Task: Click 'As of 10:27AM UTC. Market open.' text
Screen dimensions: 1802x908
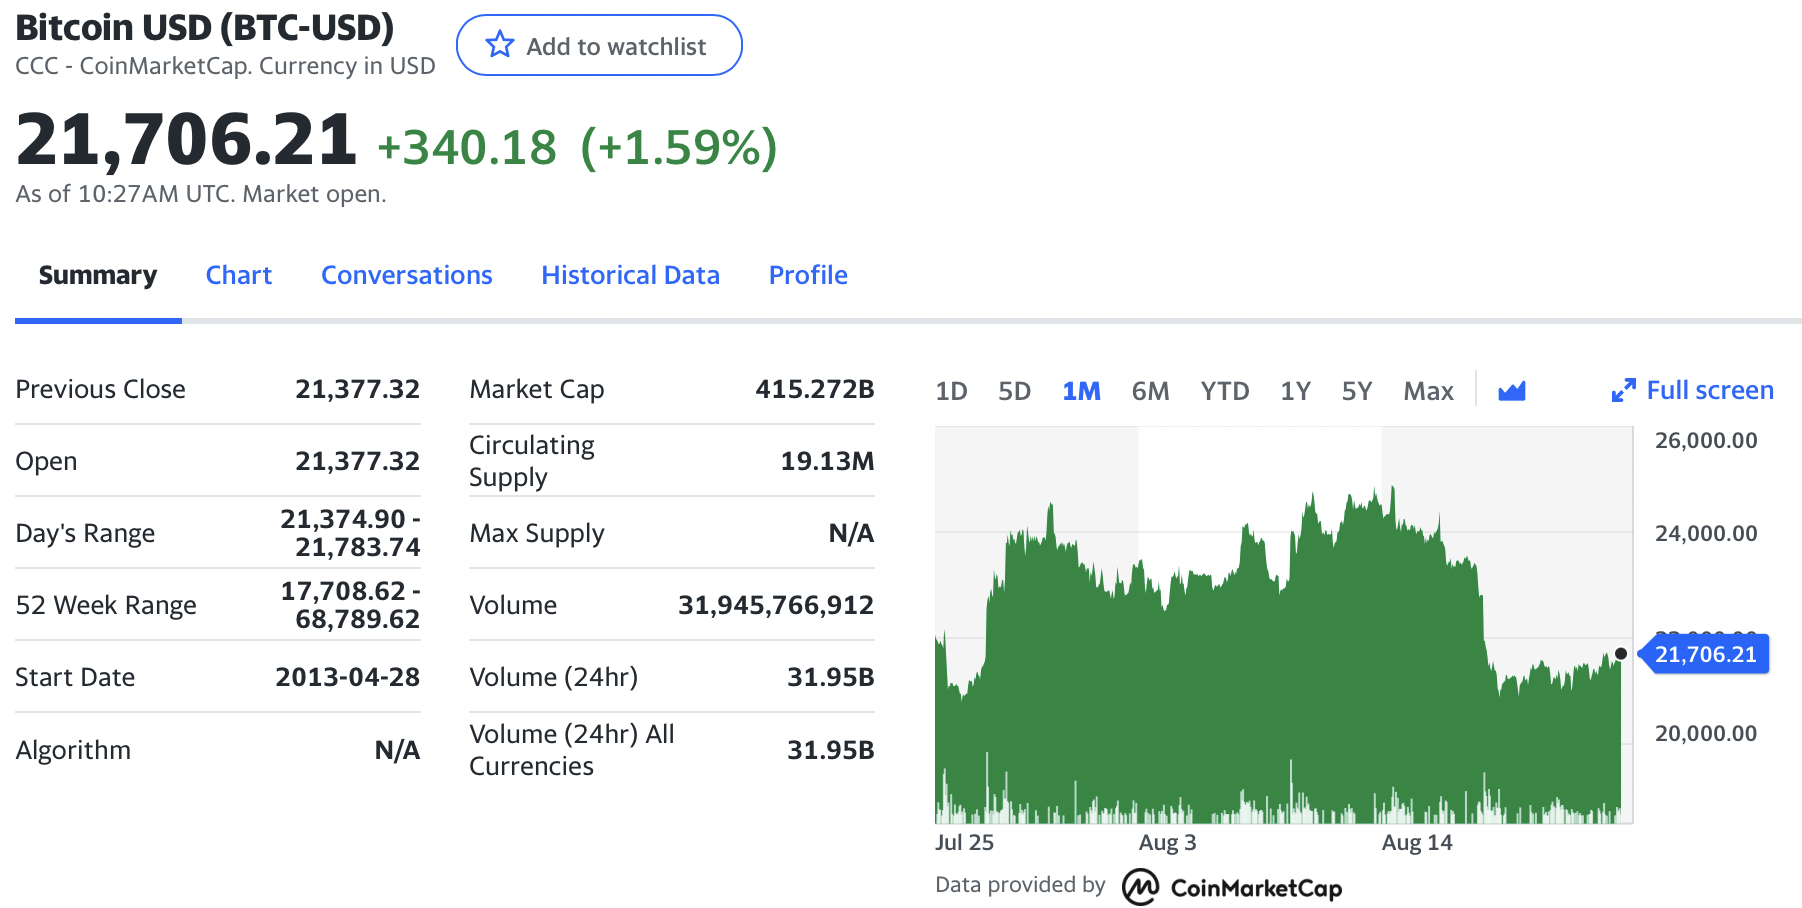Action: point(201,194)
